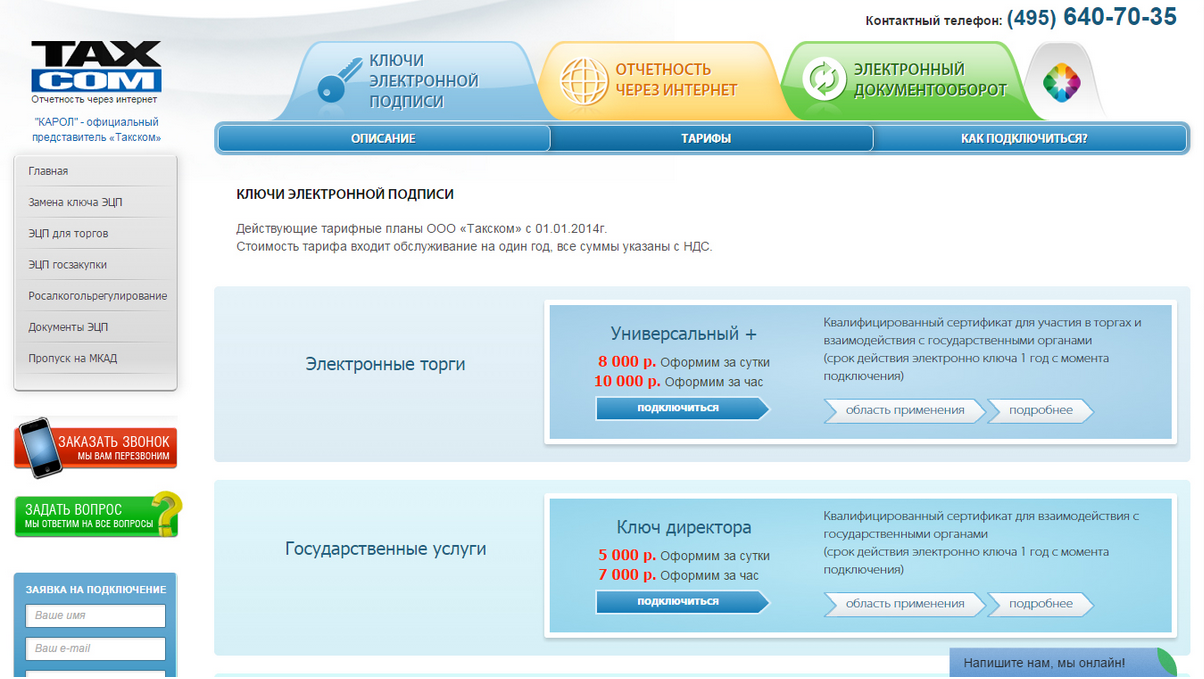Click область применения for Ключ директора
Screen dimensions: 1204x679
(904, 604)
